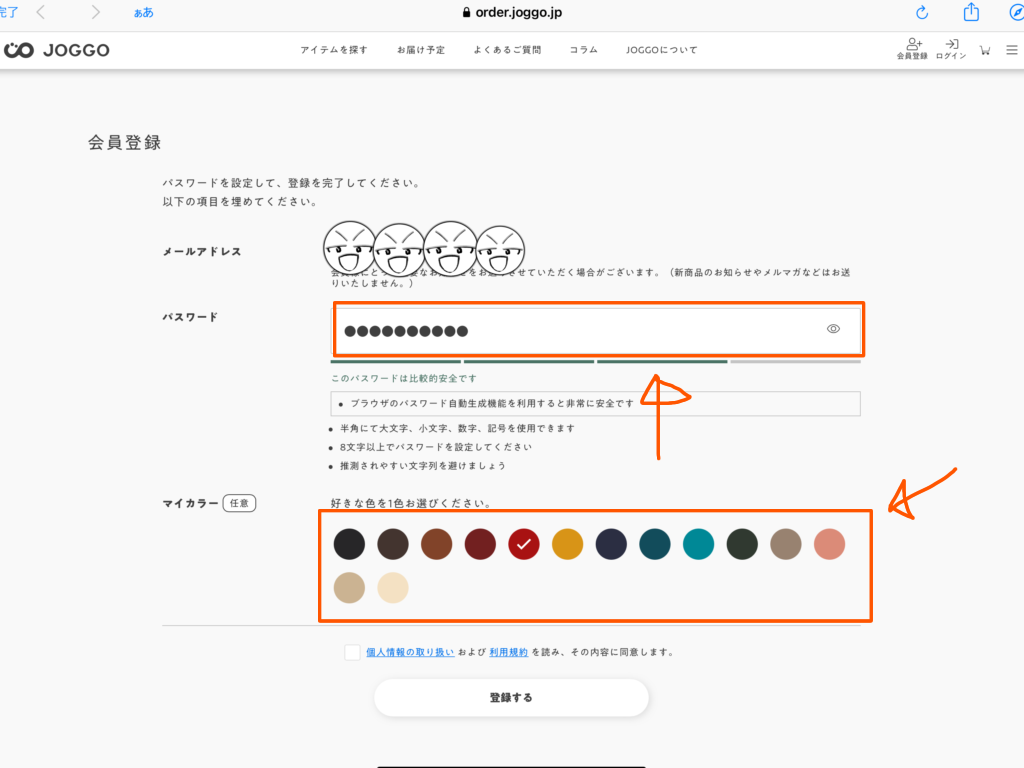1024x768 pixels.
Task: Check the terms agreement checkbox
Action: 352,652
